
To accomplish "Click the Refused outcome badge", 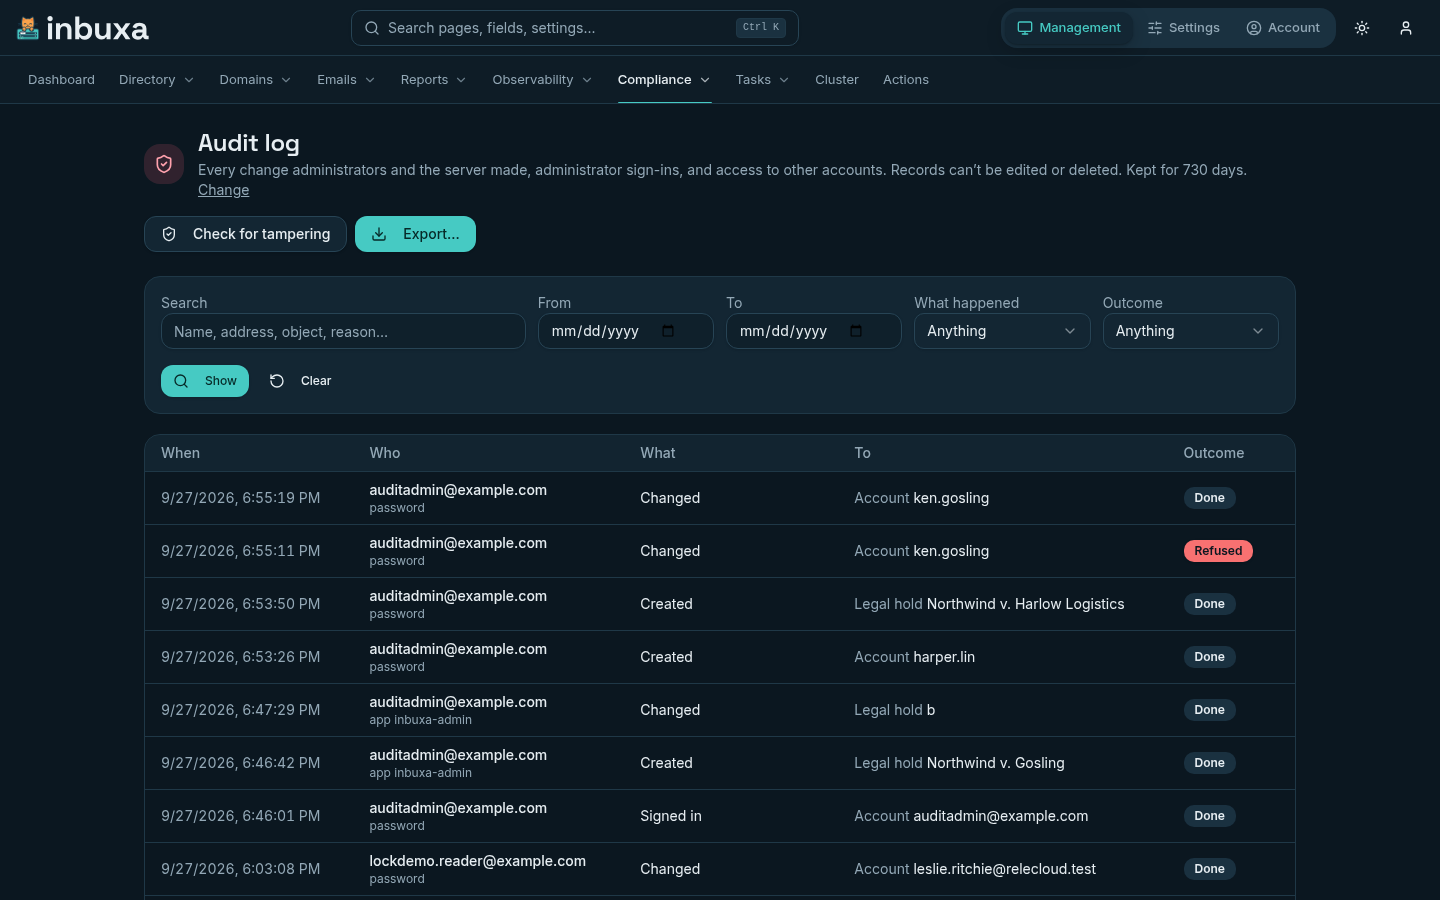I will [x=1218, y=551].
